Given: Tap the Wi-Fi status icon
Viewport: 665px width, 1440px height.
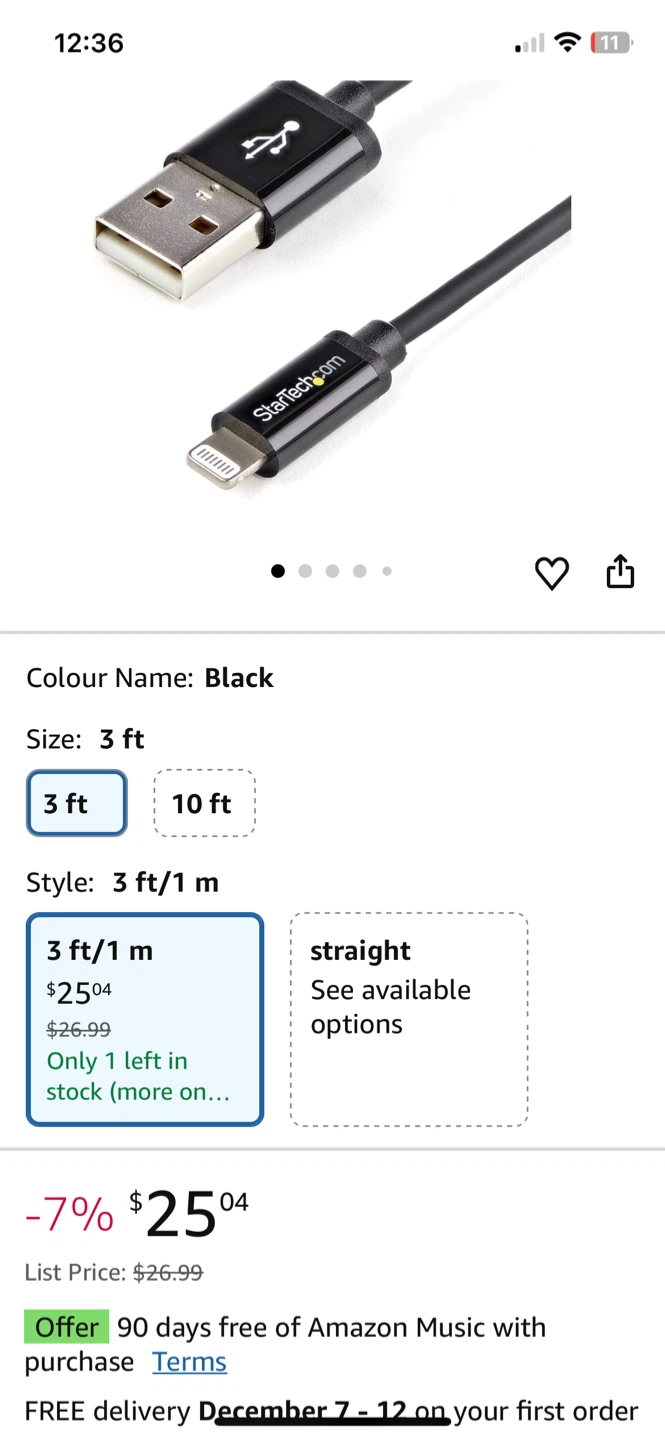Looking at the screenshot, I should click(x=568, y=43).
